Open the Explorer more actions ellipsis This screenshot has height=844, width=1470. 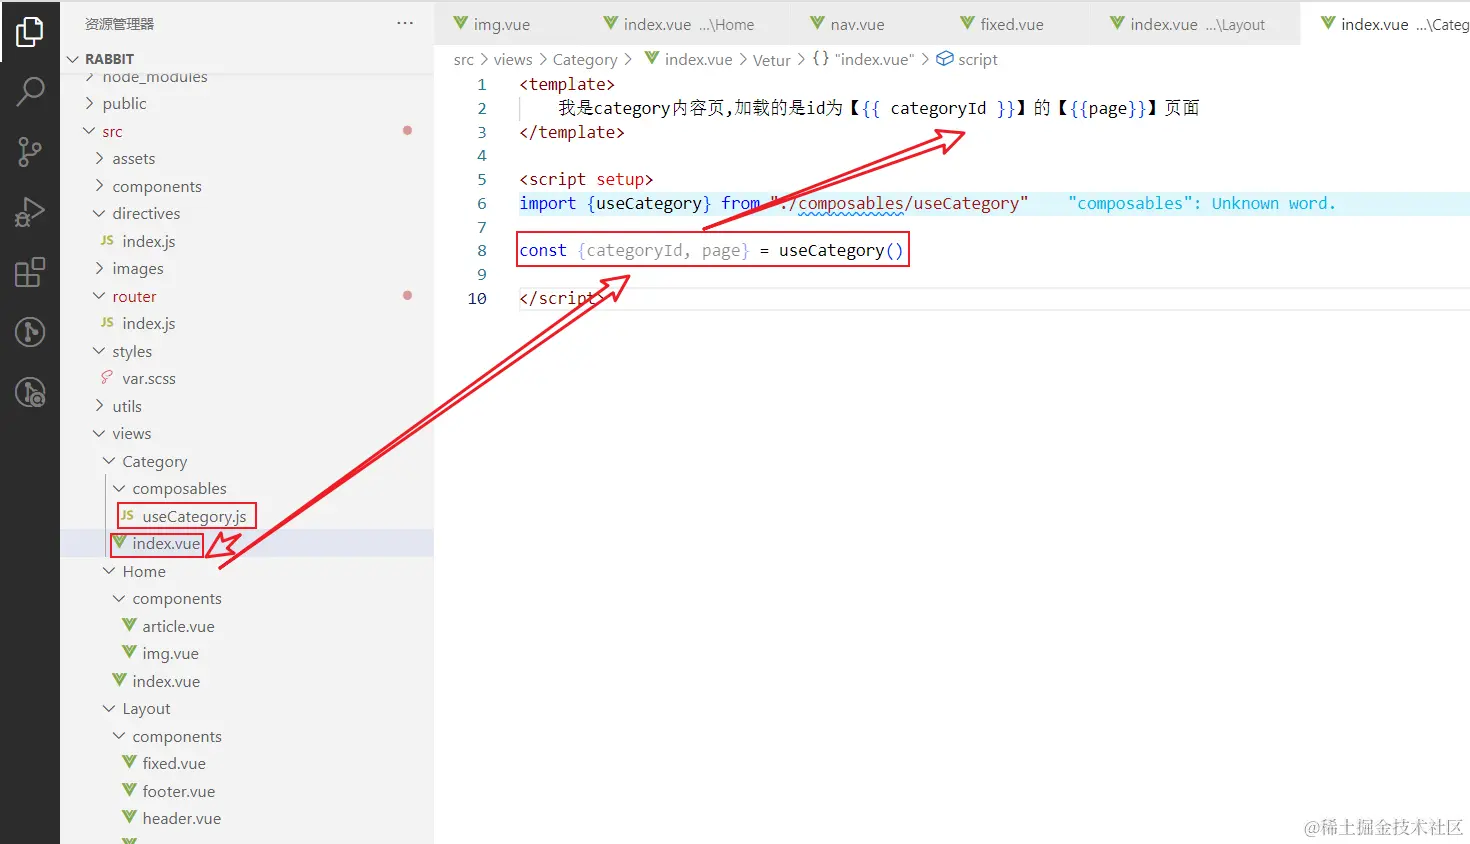(405, 23)
